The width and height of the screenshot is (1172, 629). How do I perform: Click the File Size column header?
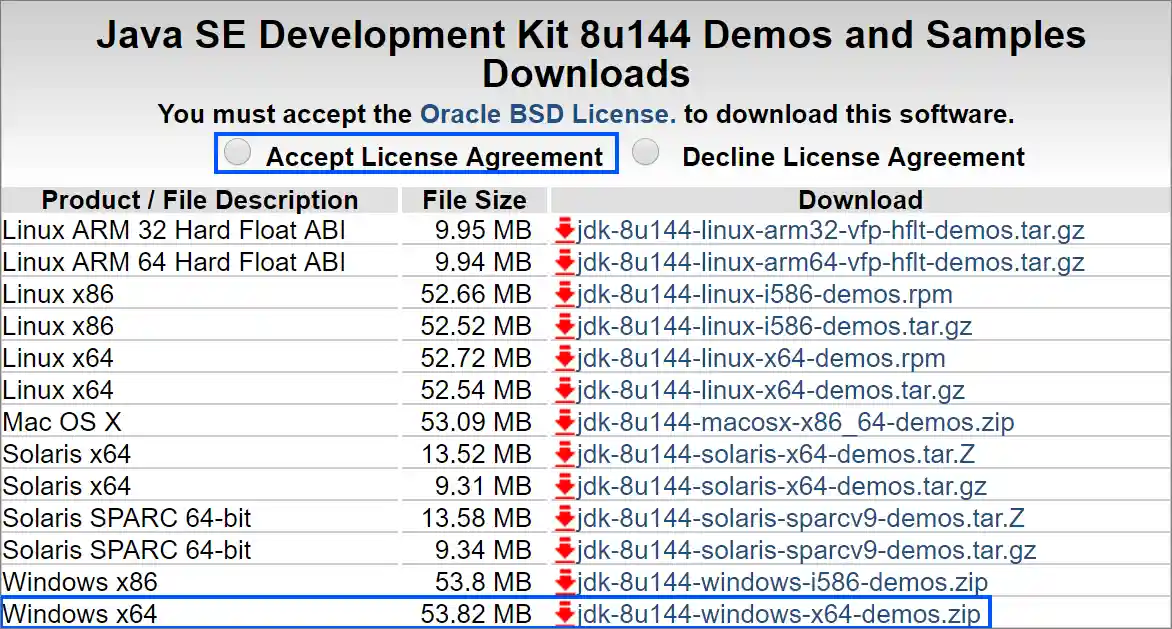pyautogui.click(x=474, y=200)
